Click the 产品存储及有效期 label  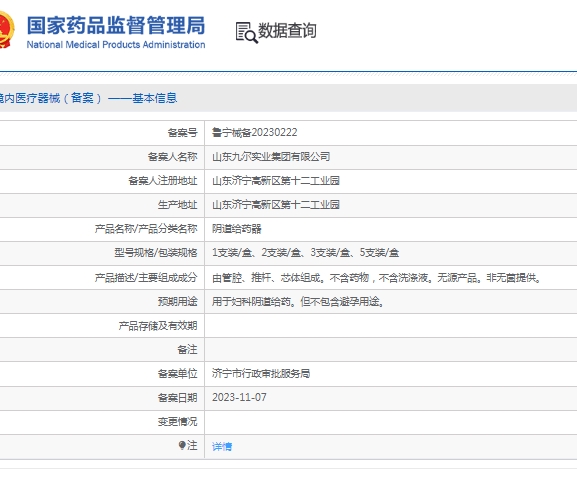pos(158,326)
